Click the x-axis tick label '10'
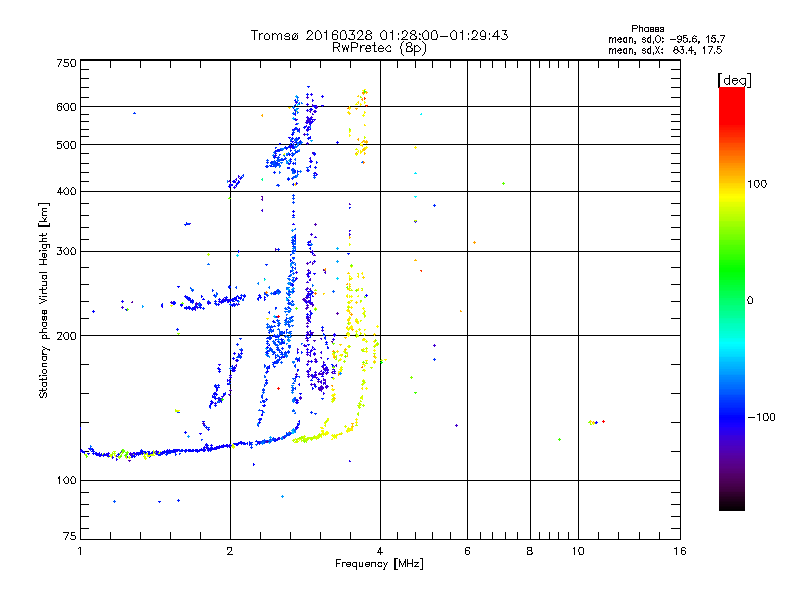Screen dimensions: 800x600 [x=578, y=551]
